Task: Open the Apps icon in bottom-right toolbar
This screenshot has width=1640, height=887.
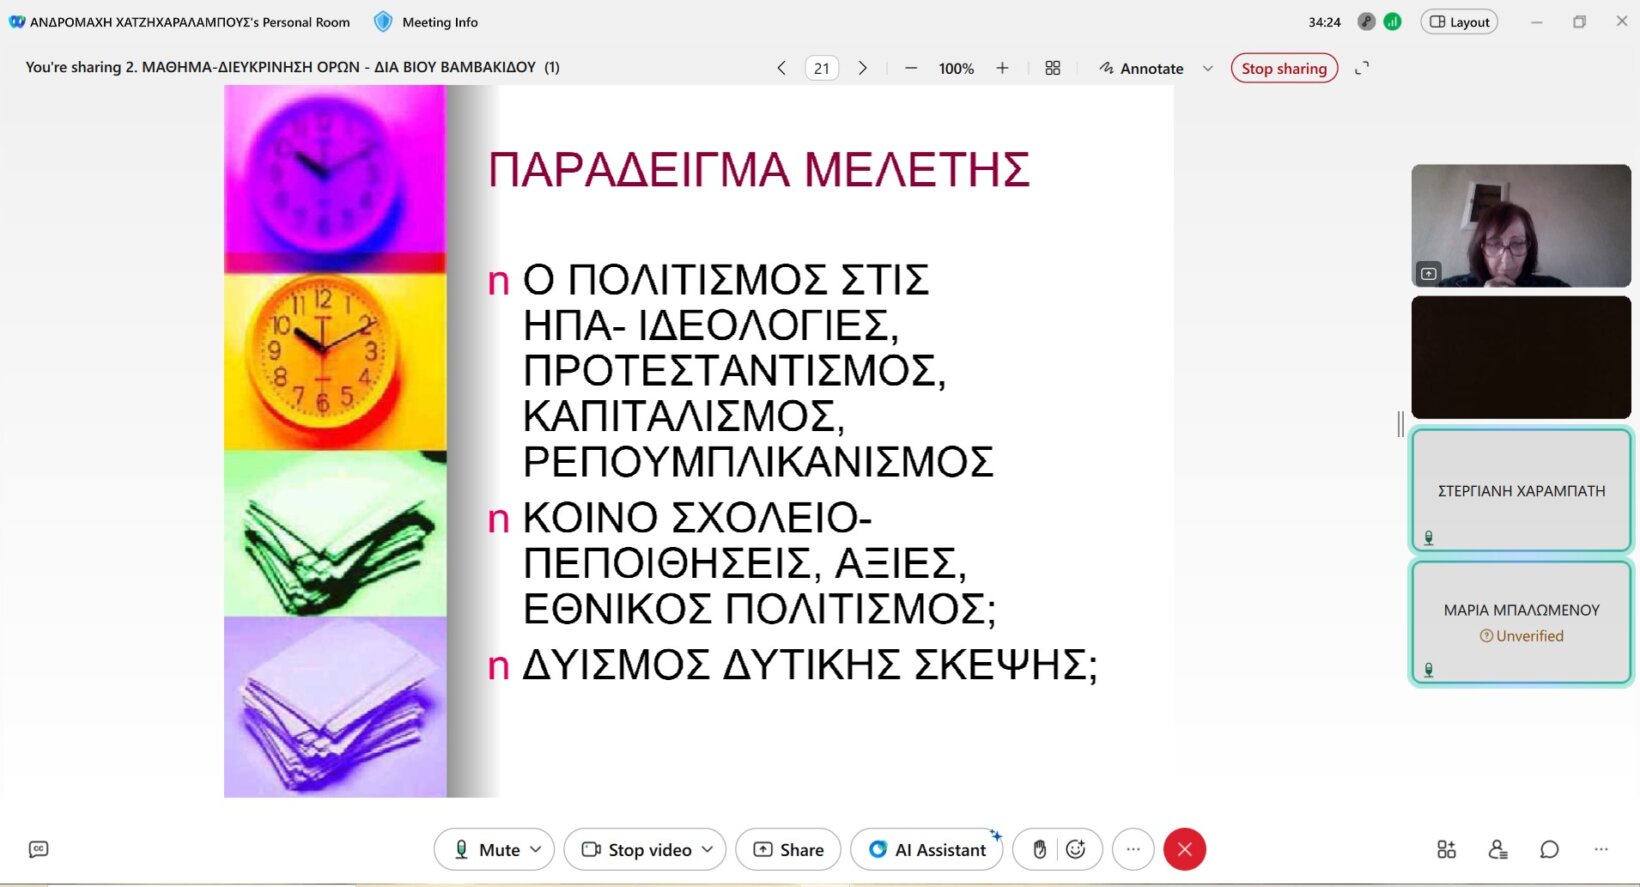Action: tap(1446, 849)
